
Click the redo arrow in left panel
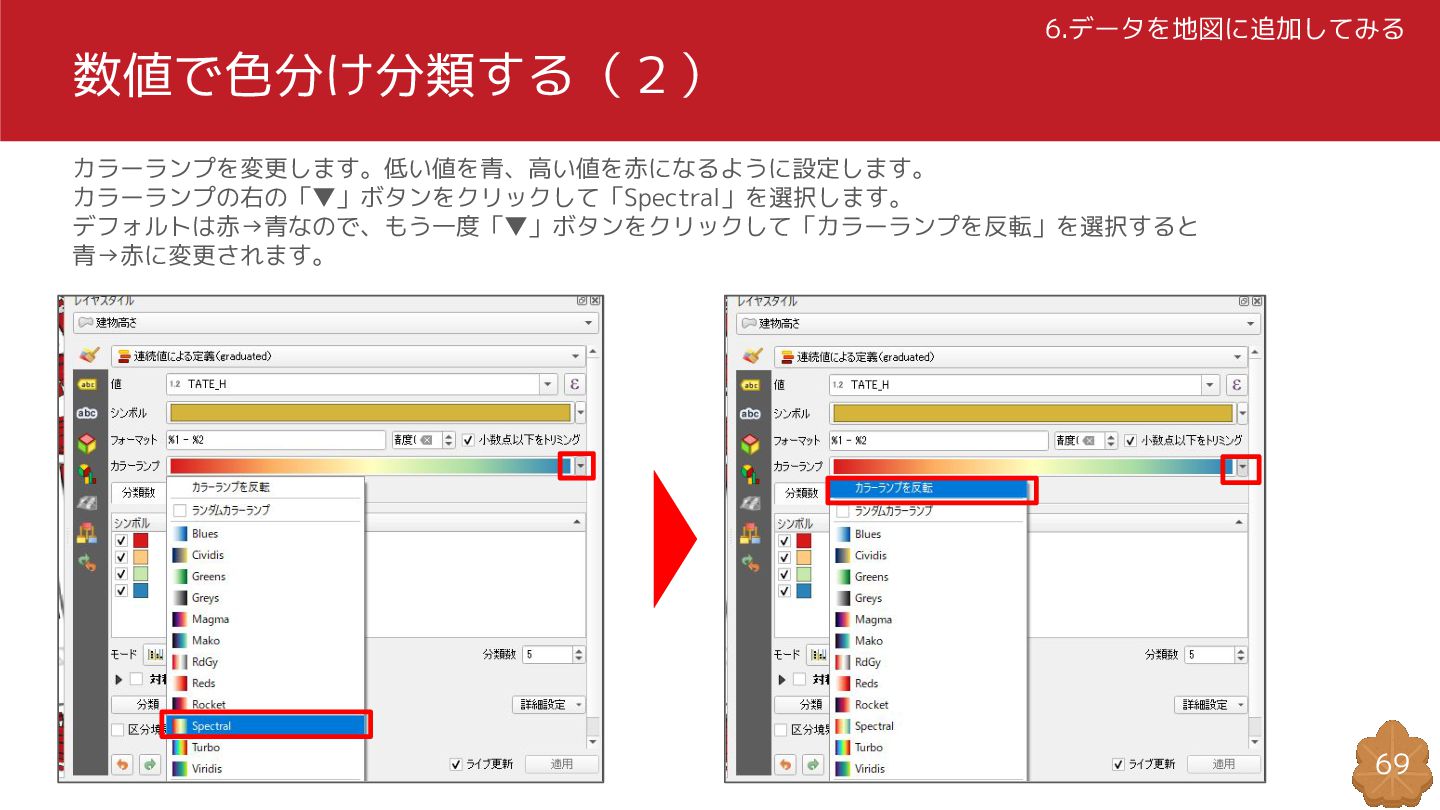[x=150, y=764]
